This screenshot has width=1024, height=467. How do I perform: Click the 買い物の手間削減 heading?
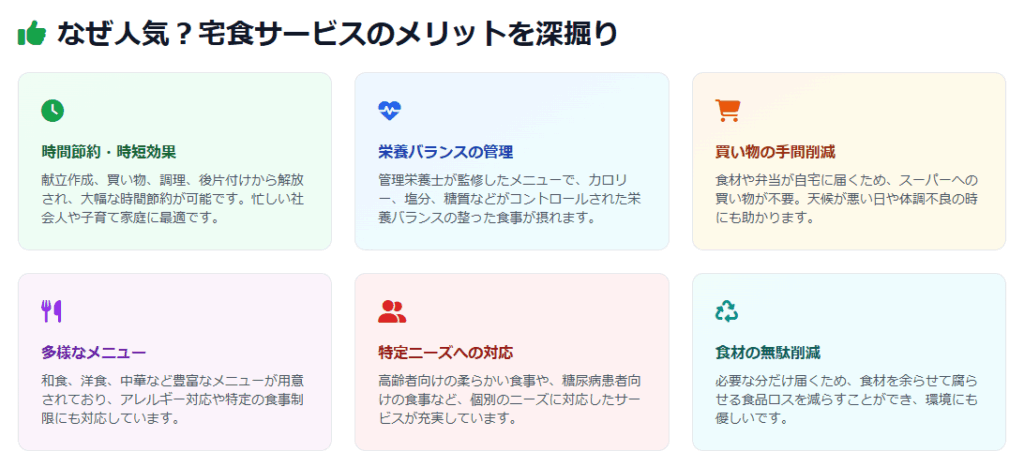(x=775, y=152)
